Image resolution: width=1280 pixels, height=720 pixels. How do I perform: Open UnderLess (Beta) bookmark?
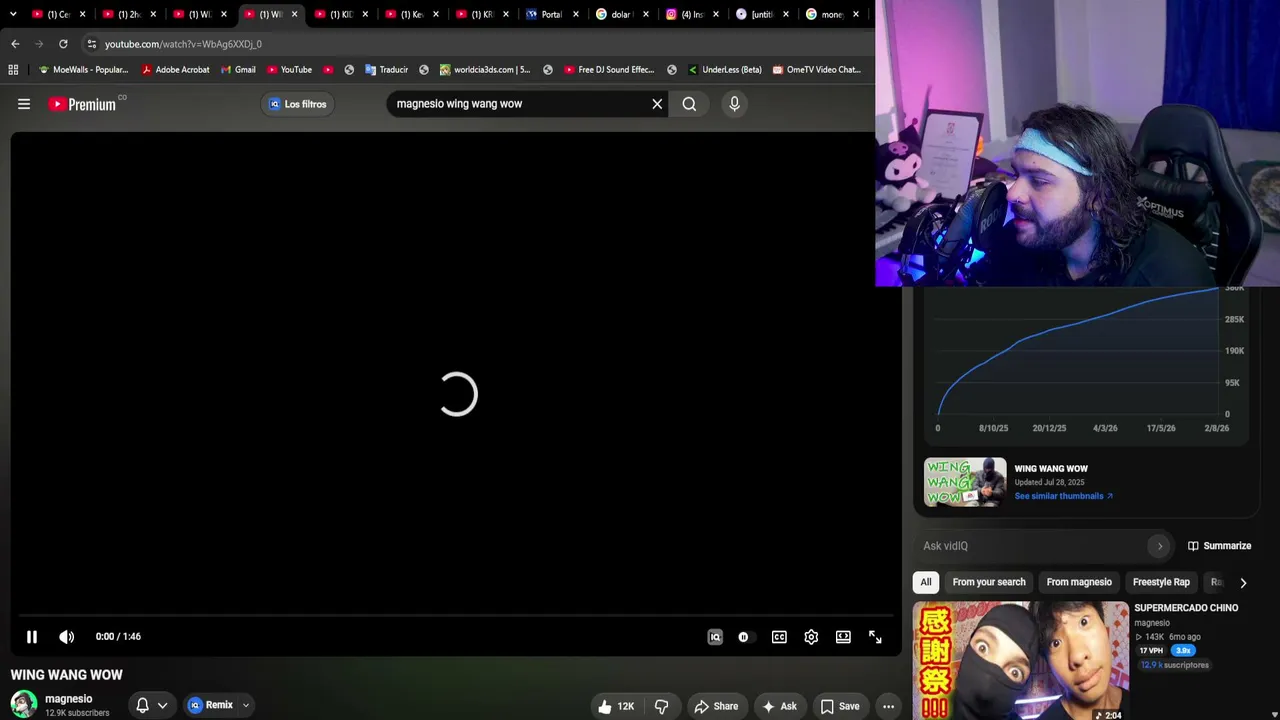coord(725,70)
